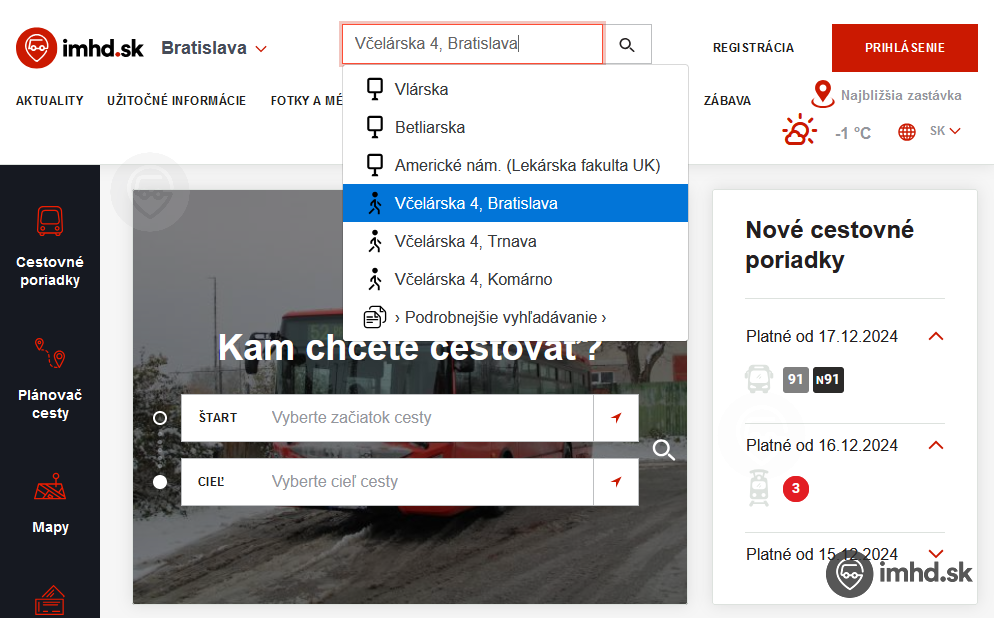Click the imhd.sk logo
The width and height of the screenshot is (994, 618).
point(80,48)
